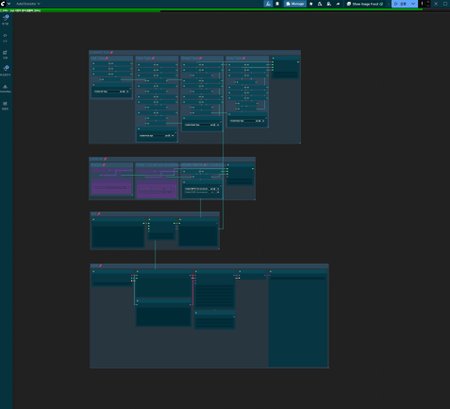Click the ComfyUI logo in top-left corner
Image resolution: width=450 pixels, height=409 pixels.
click(x=3, y=3)
